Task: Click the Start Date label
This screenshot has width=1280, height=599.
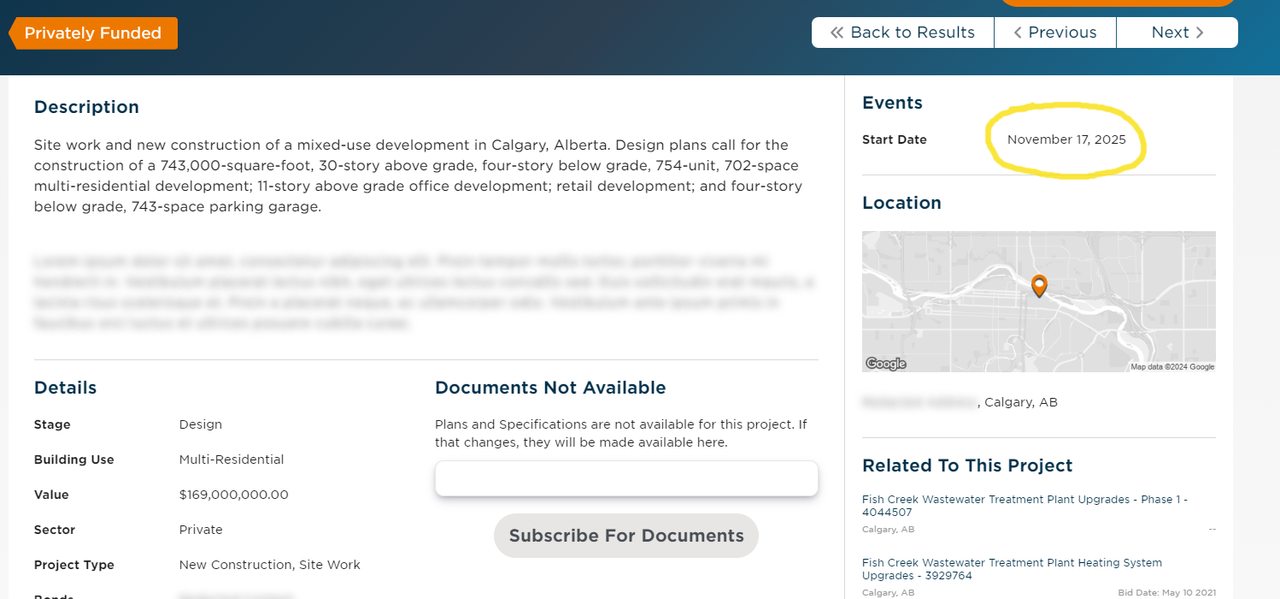Action: point(894,140)
